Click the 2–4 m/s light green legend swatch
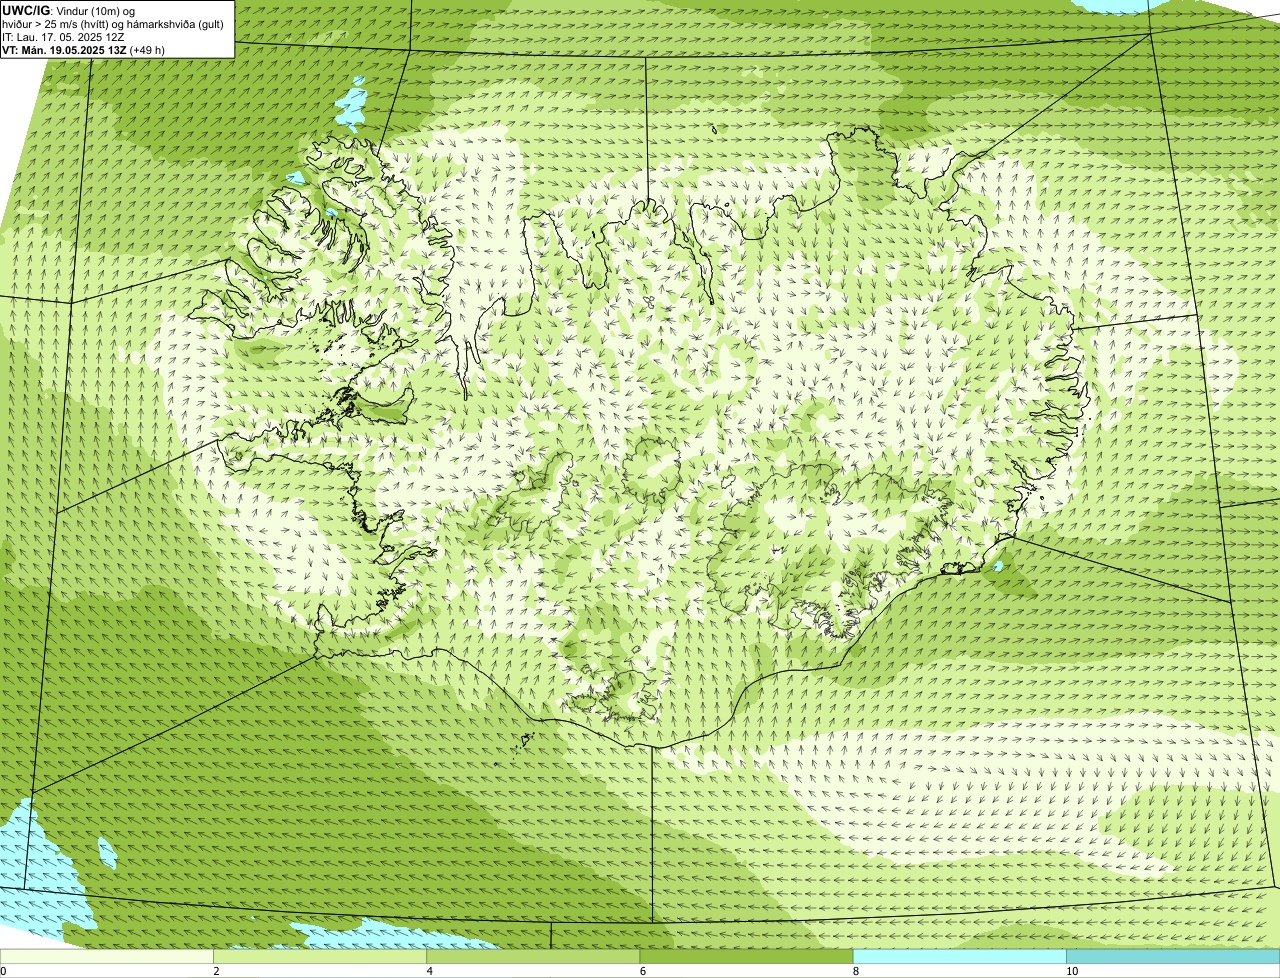Screen dimensions: 1280x978 click(320, 957)
